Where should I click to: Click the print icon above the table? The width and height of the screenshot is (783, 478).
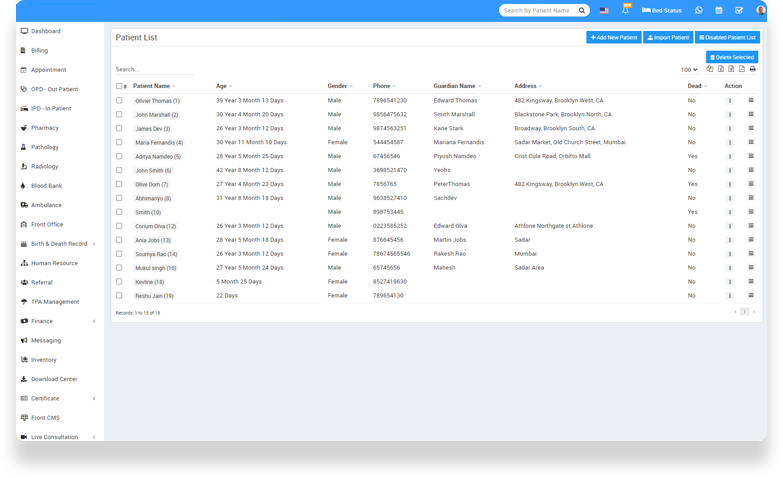pos(753,69)
